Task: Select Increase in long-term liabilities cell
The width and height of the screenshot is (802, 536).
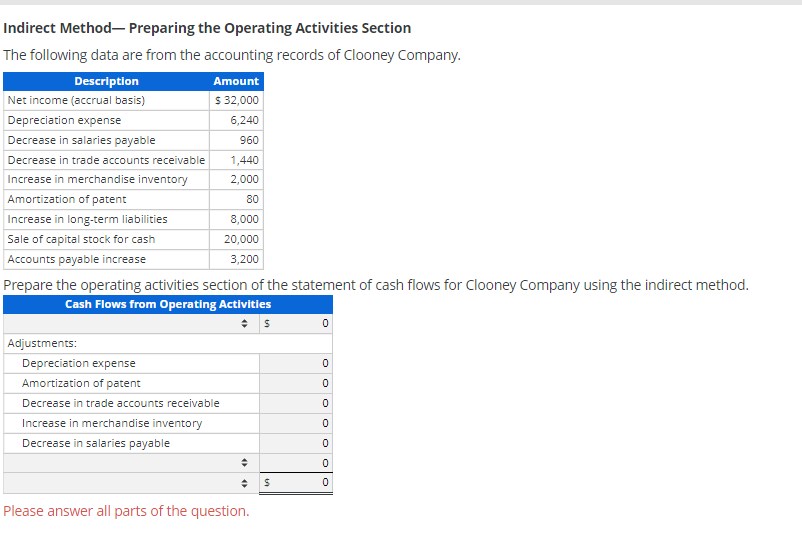Action: click(106, 219)
